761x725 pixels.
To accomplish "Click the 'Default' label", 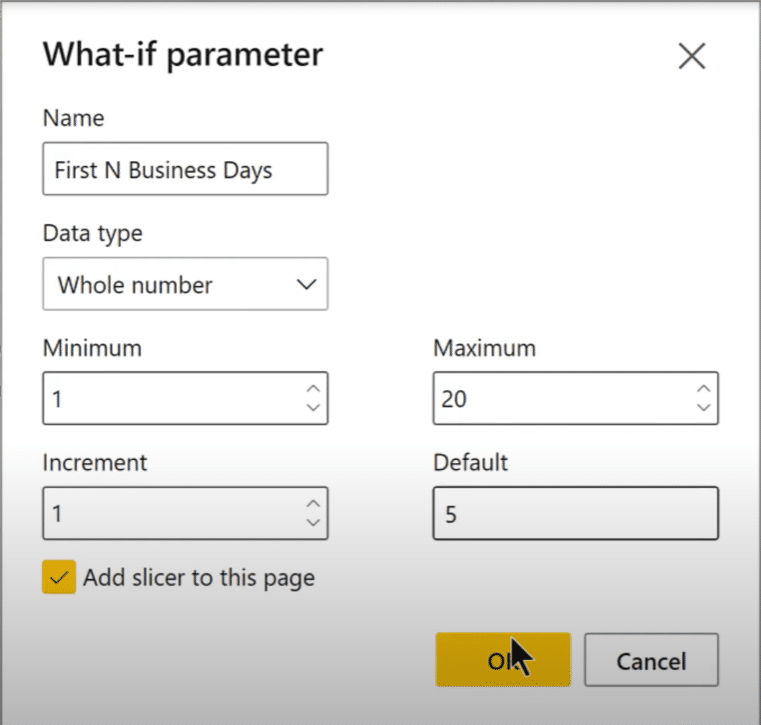I will (470, 462).
